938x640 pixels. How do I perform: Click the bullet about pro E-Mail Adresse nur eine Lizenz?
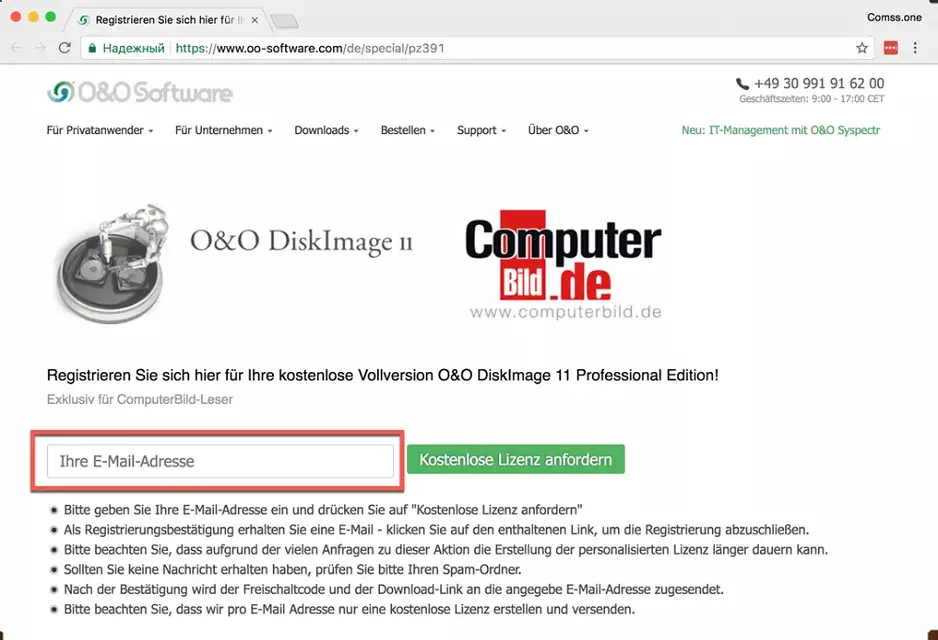[349, 609]
